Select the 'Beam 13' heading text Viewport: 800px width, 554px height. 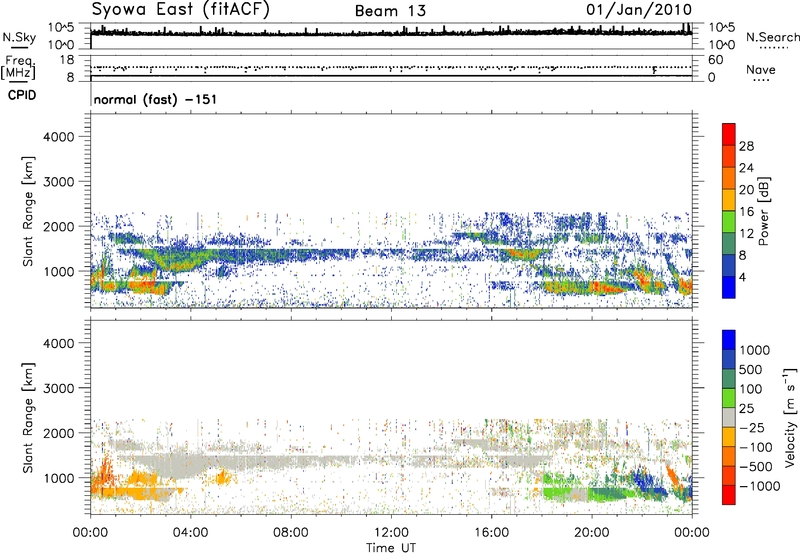pyautogui.click(x=390, y=11)
